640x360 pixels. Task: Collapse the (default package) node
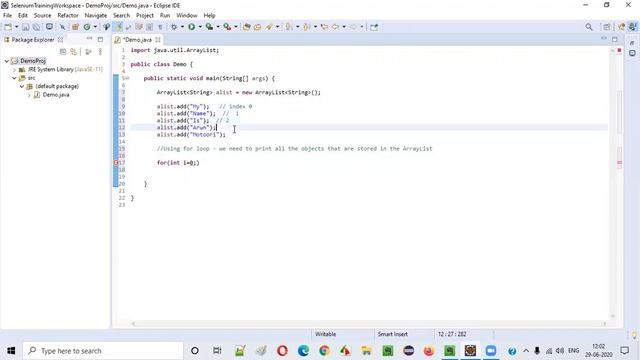pos(22,87)
